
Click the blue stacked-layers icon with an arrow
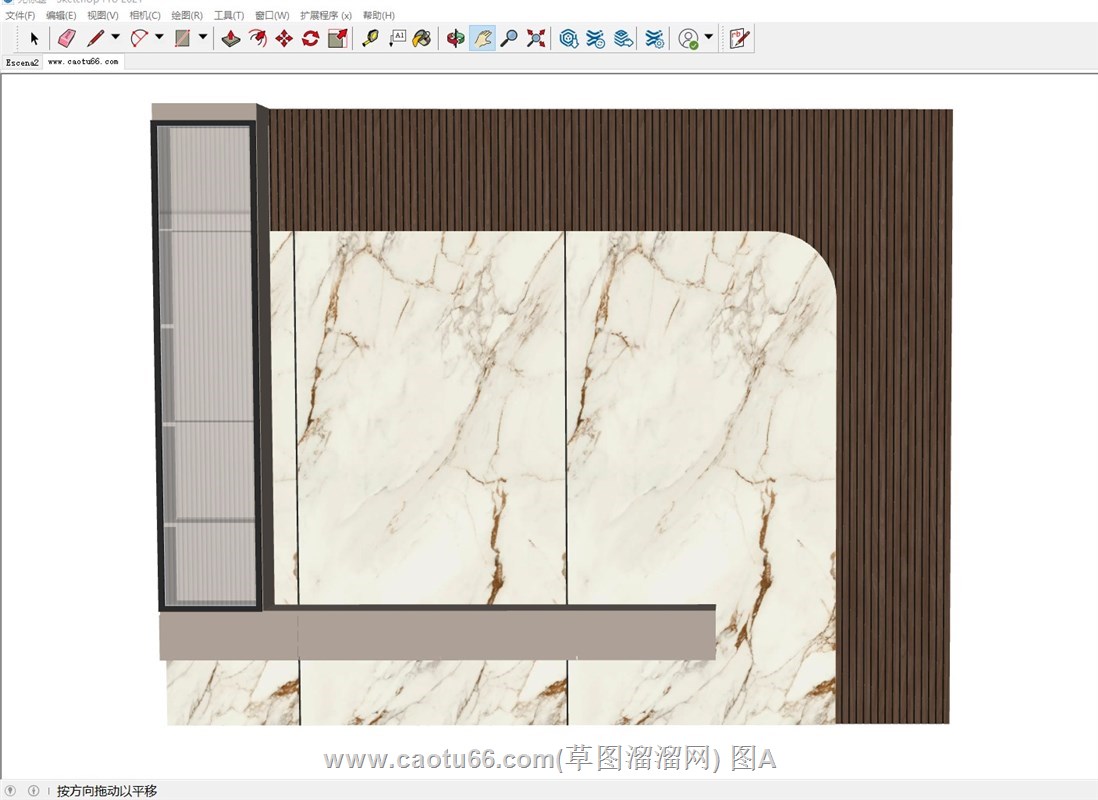point(623,39)
